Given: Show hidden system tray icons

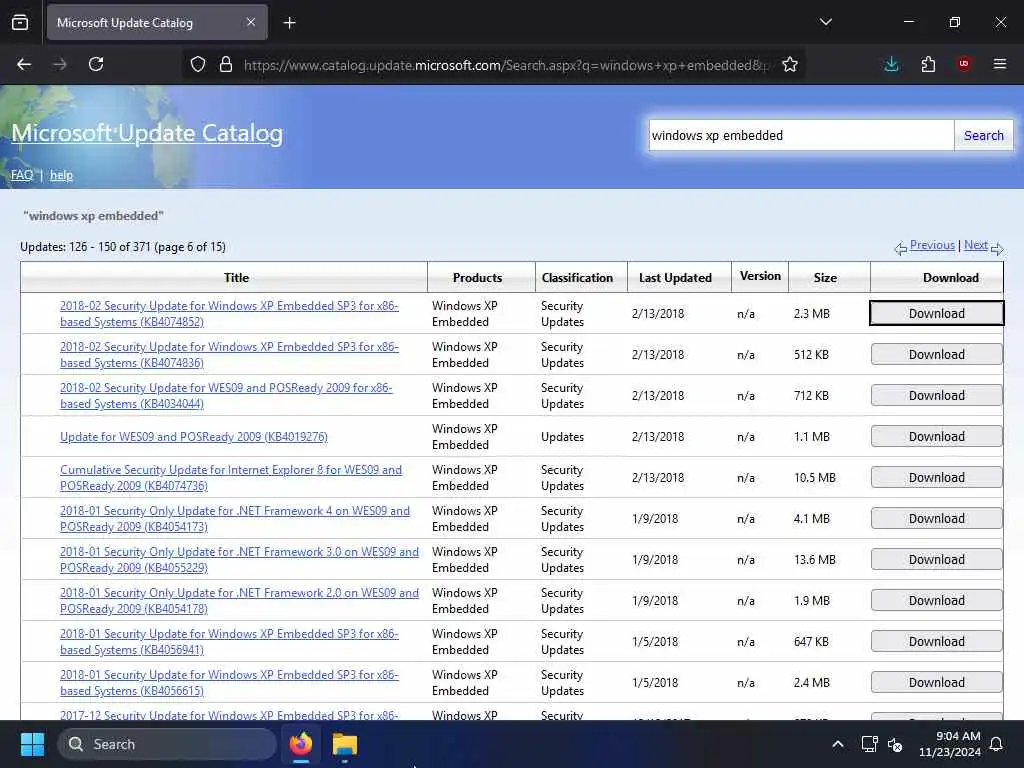Looking at the screenshot, I should click(838, 744).
